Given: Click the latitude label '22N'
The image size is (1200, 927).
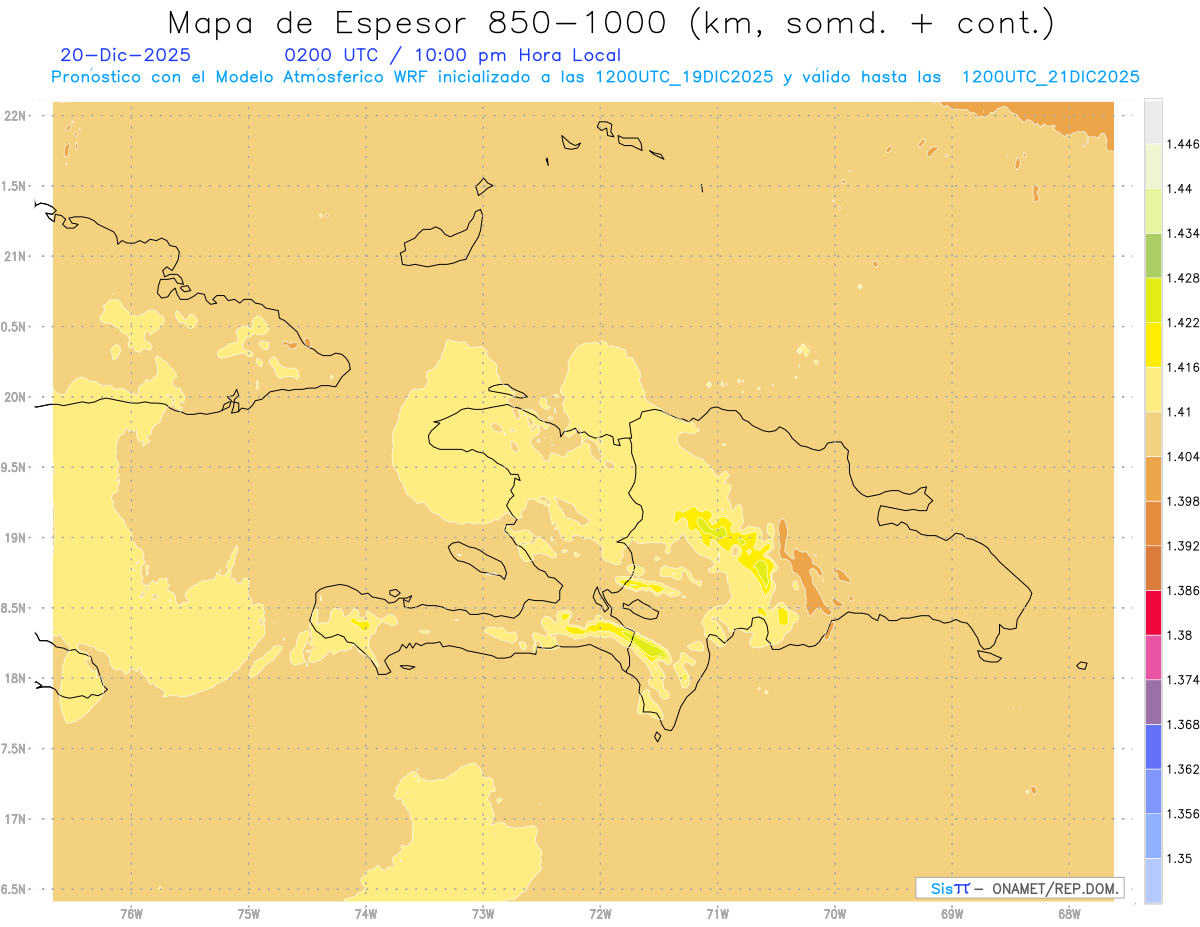Looking at the screenshot, I should (16, 116).
